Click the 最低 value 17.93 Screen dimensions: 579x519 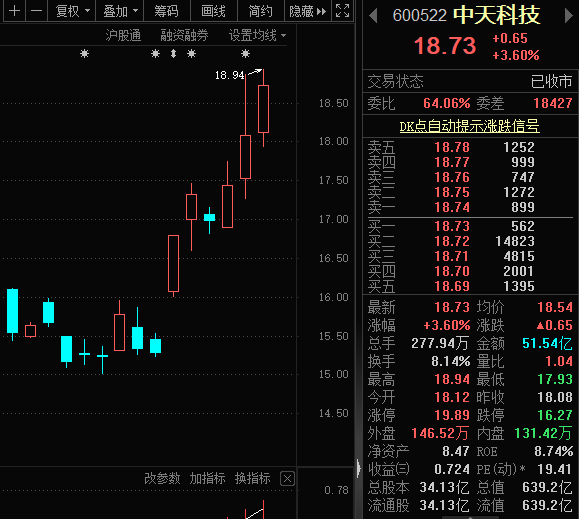pyautogui.click(x=555, y=379)
